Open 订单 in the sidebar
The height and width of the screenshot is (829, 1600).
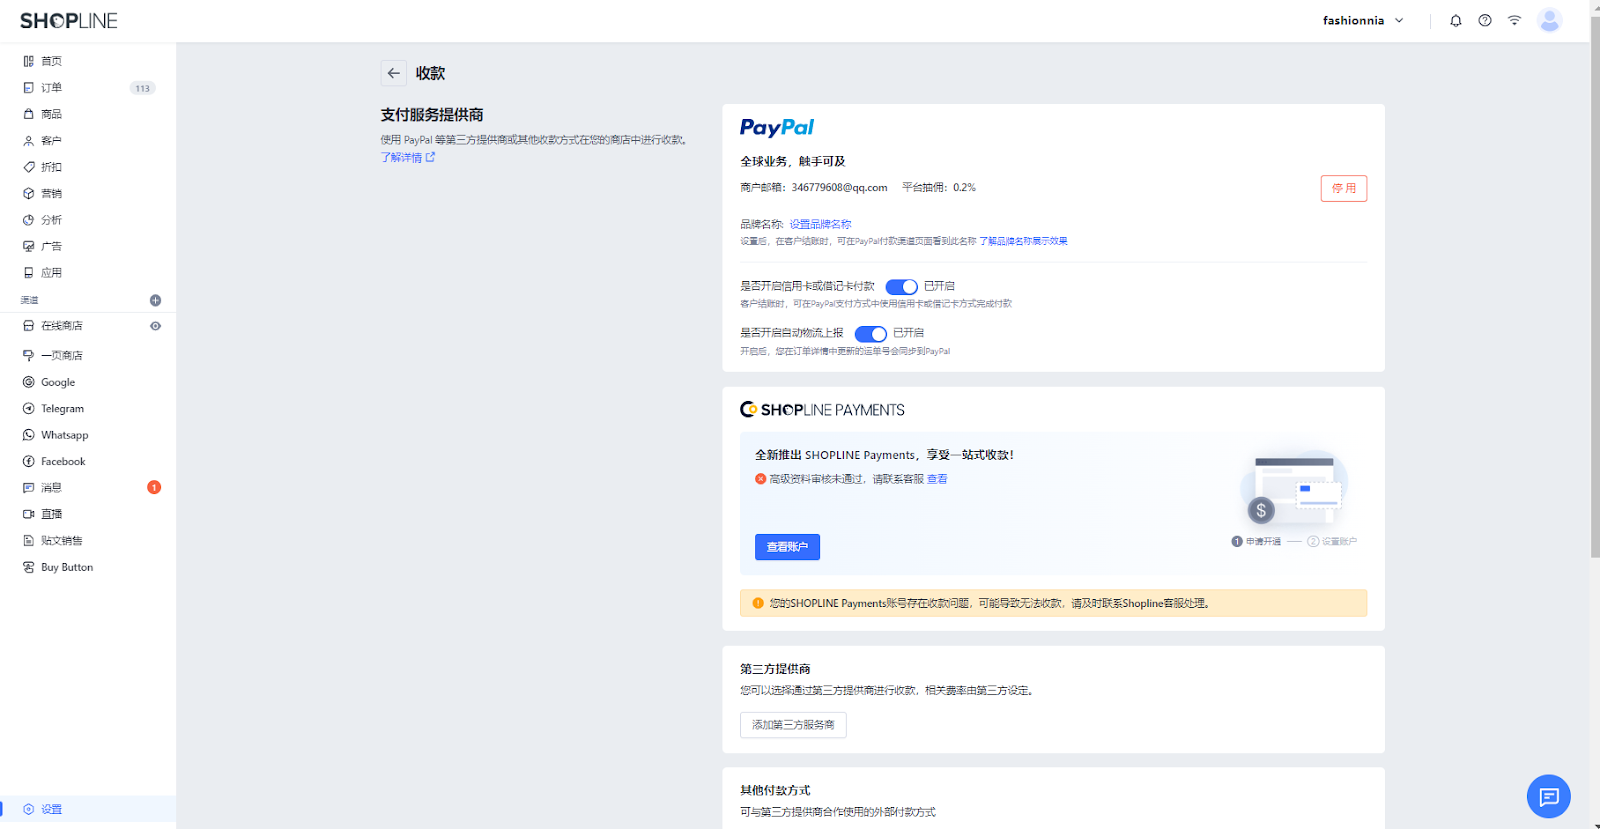pos(51,88)
